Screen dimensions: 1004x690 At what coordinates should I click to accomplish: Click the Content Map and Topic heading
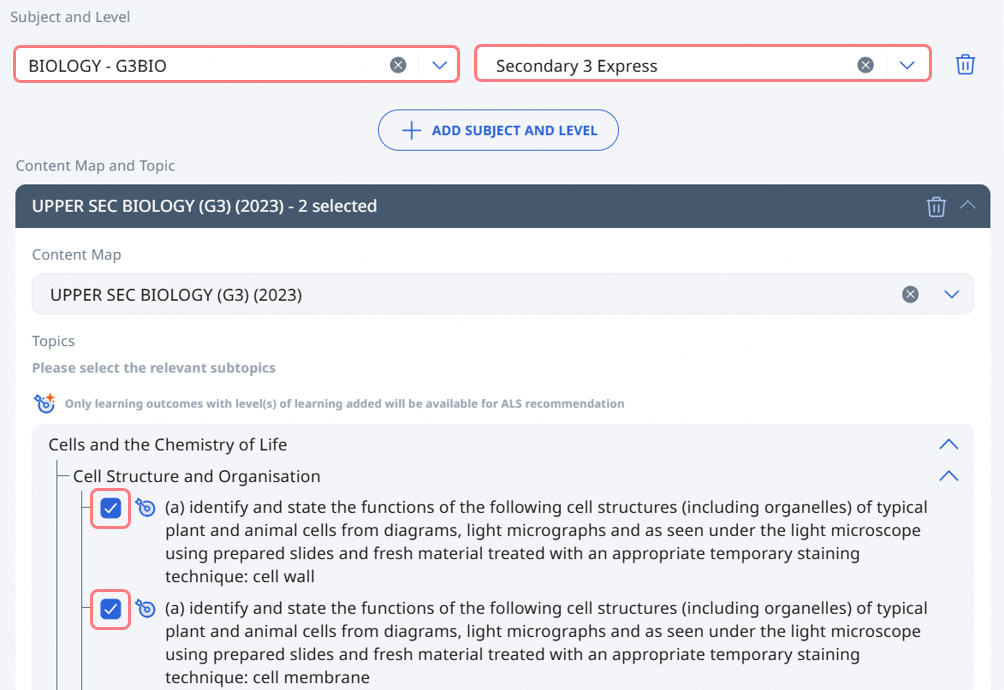[95, 166]
